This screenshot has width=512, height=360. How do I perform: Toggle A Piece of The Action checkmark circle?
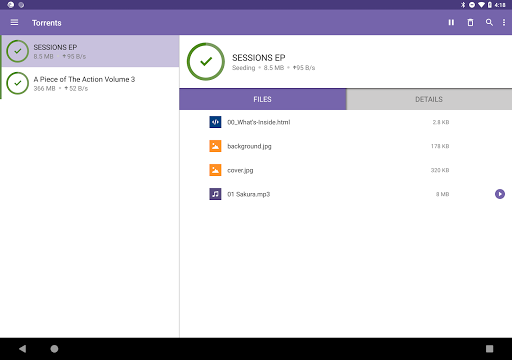click(18, 83)
